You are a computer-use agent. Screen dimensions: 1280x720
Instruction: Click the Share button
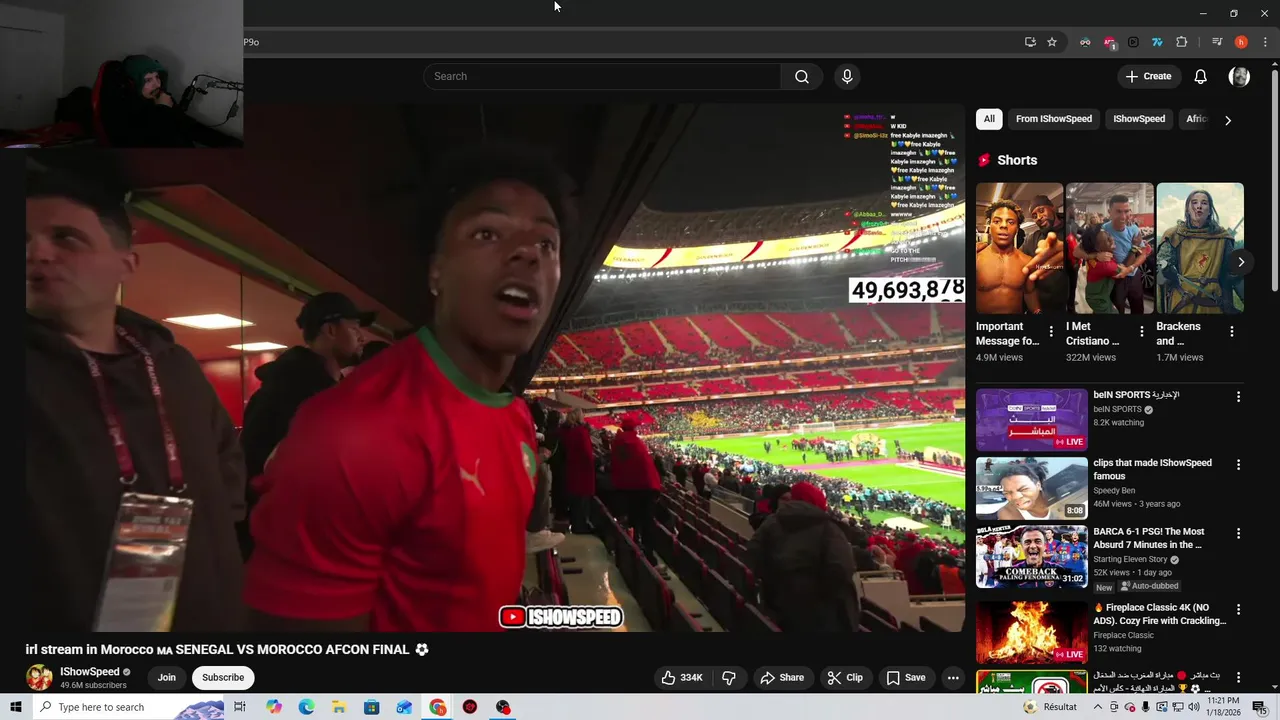click(x=781, y=677)
